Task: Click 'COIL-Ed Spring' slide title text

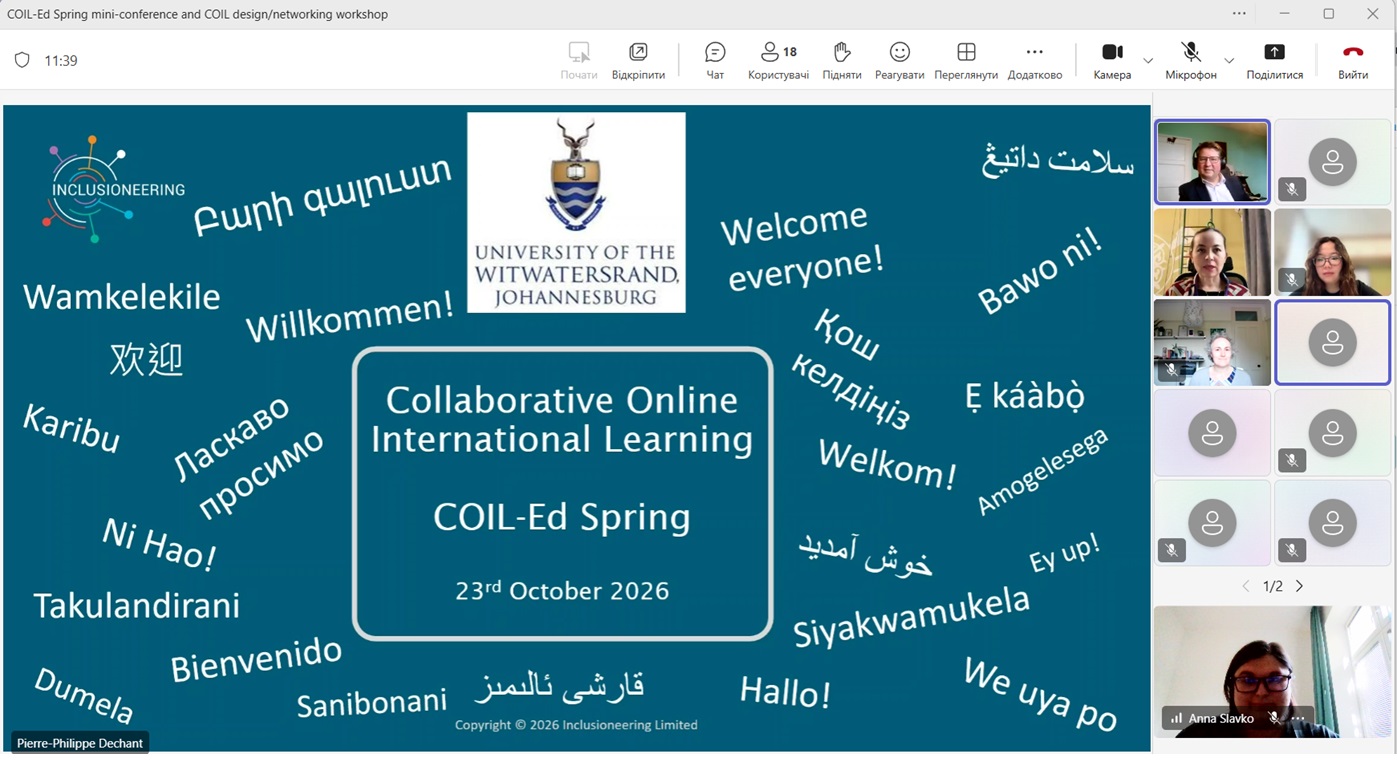Action: click(562, 517)
